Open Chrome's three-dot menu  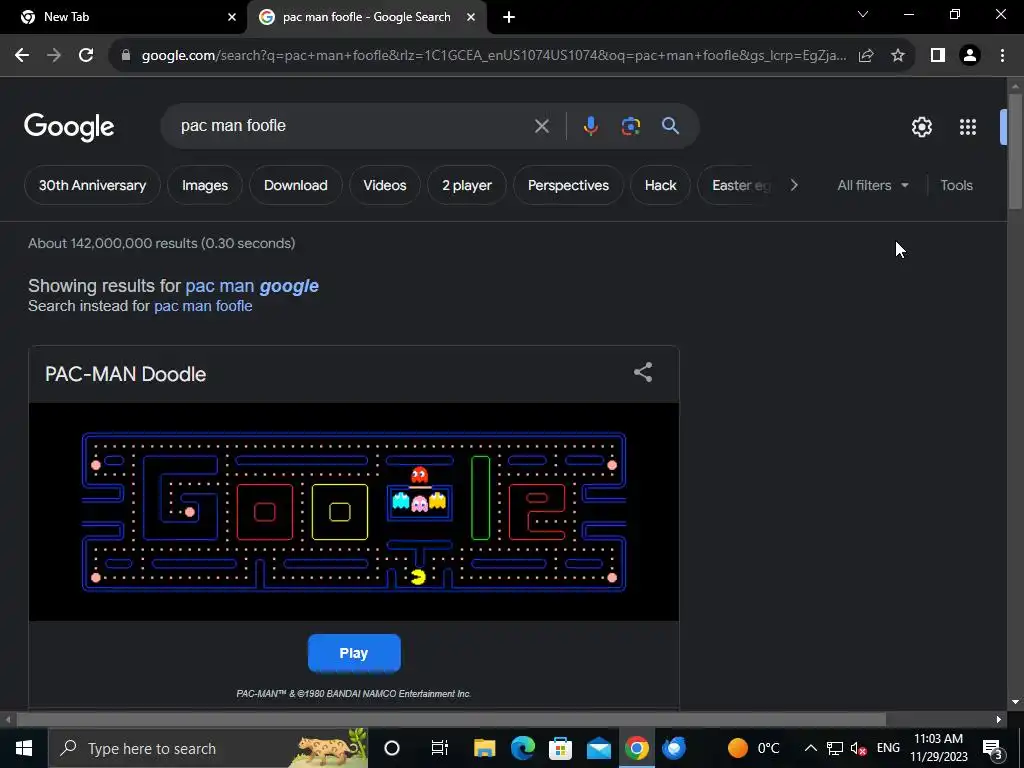click(1002, 56)
